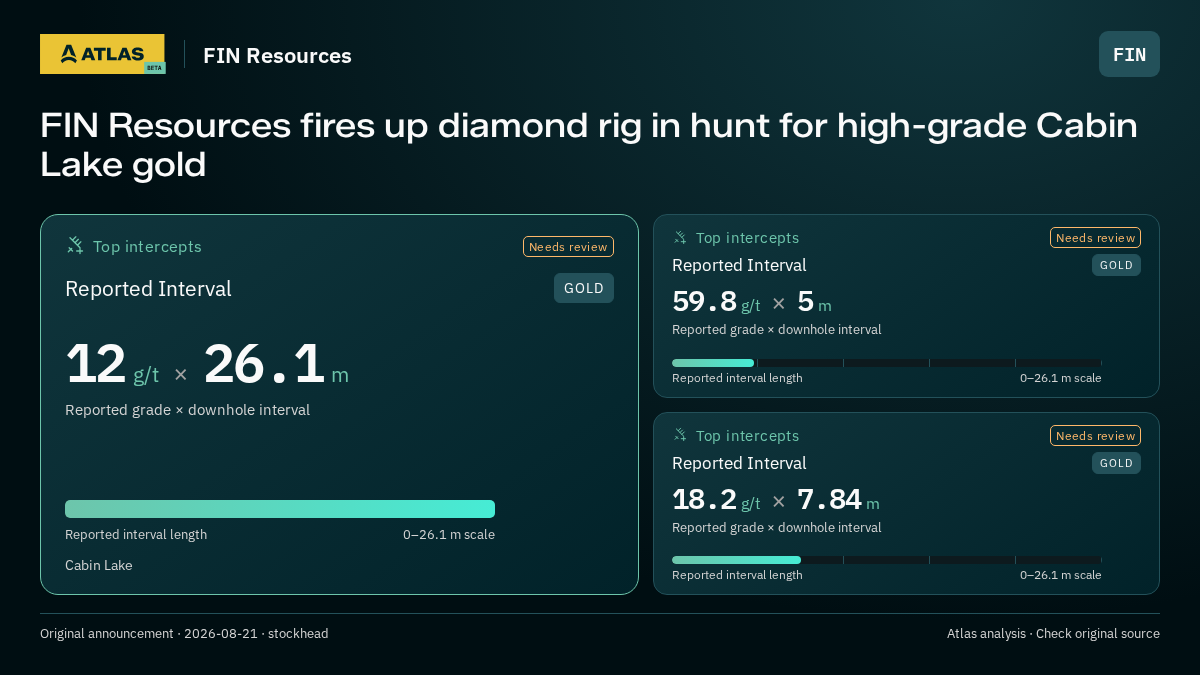Click the 18.2 g/t grade value

(716, 500)
